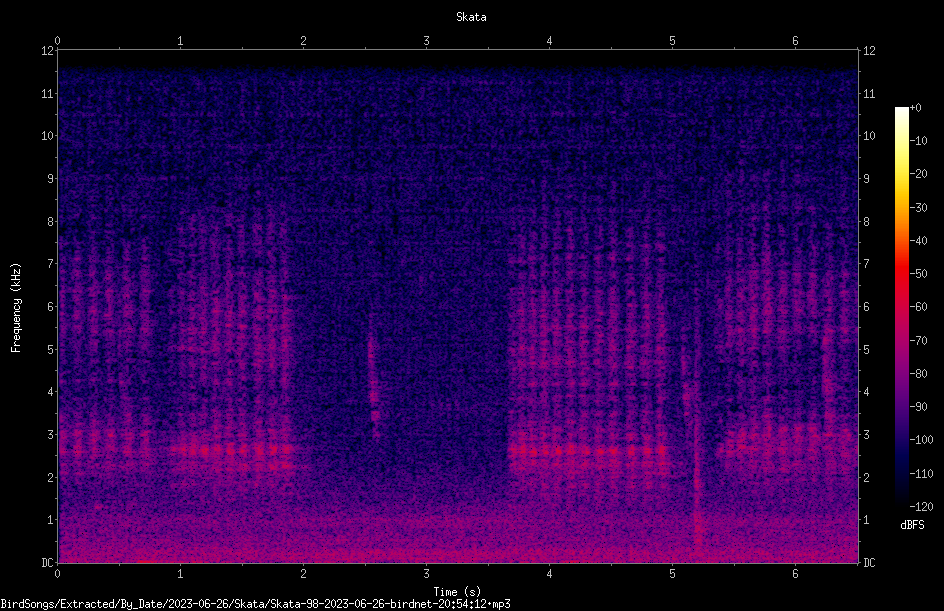Click "7" on the right frequency axis
Image resolution: width=944 pixels, height=611 pixels.
pos(866,264)
